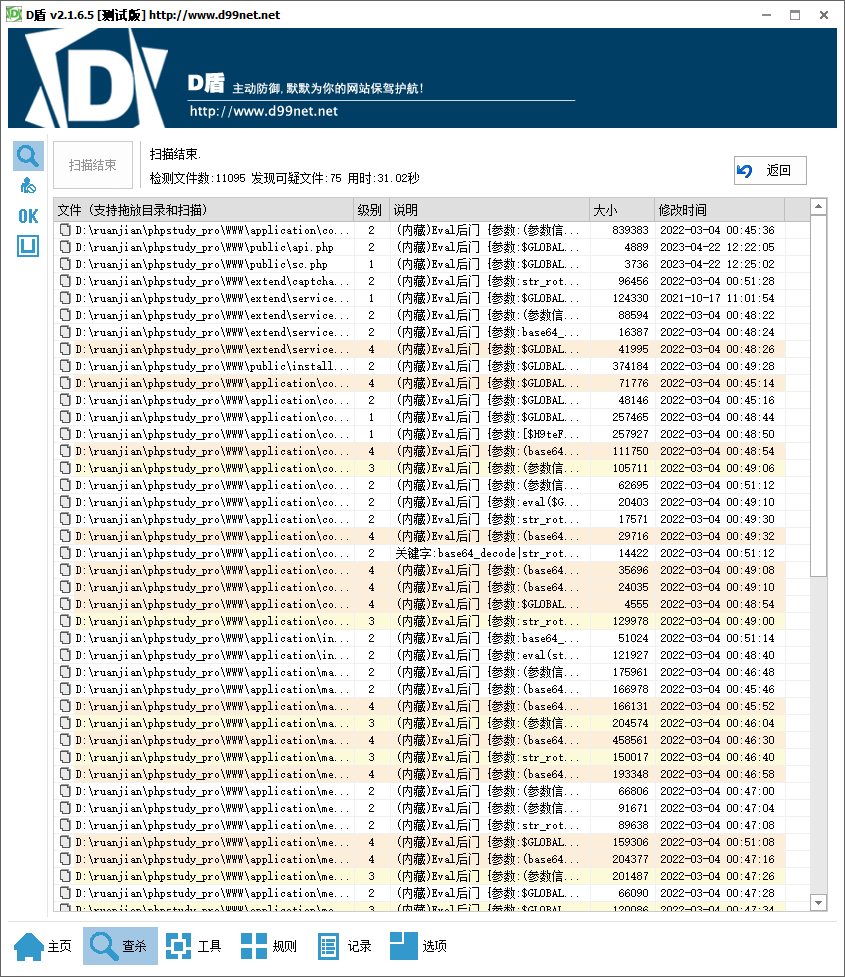Image resolution: width=845 pixels, height=977 pixels.
Task: Click file icon of row dated 2021-10-17
Action: (x=65, y=298)
